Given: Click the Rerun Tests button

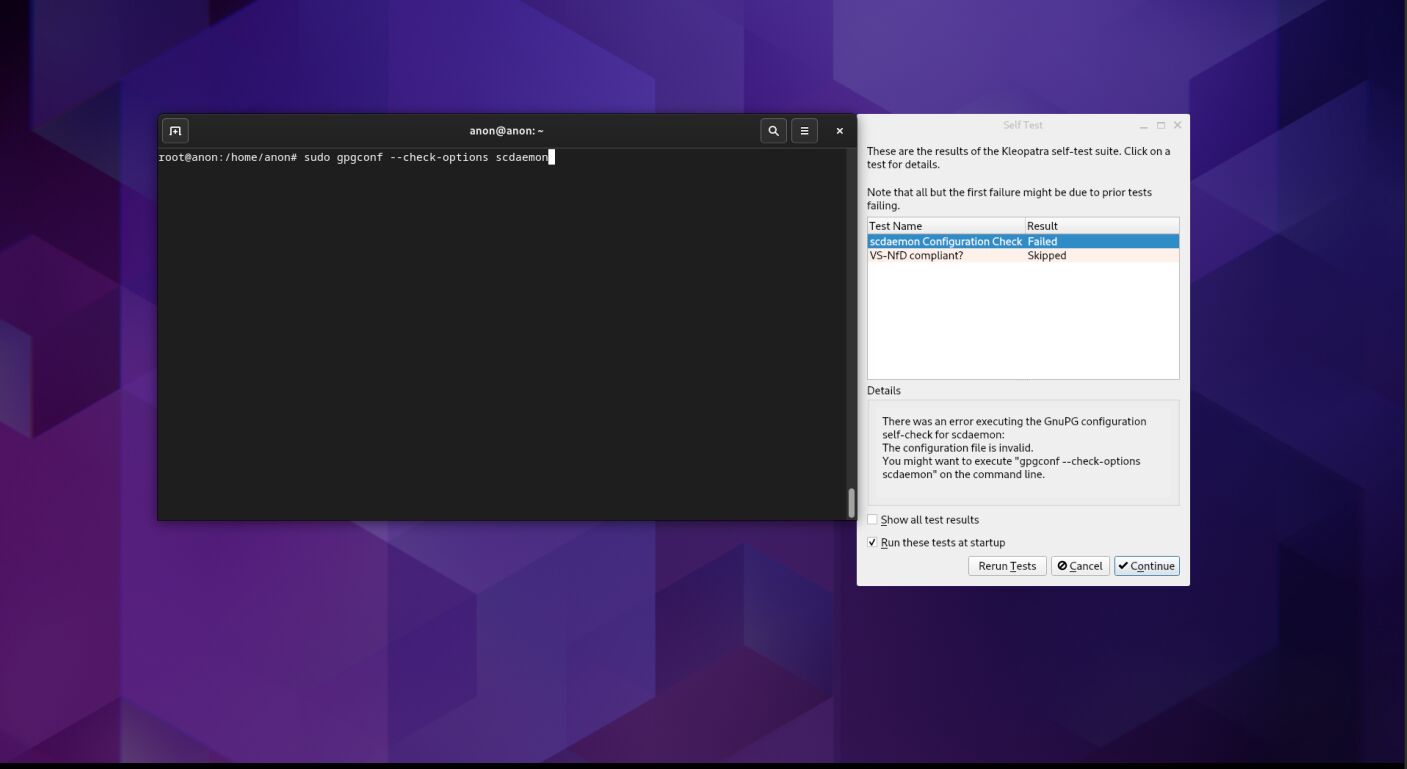Looking at the screenshot, I should click(x=1006, y=566).
